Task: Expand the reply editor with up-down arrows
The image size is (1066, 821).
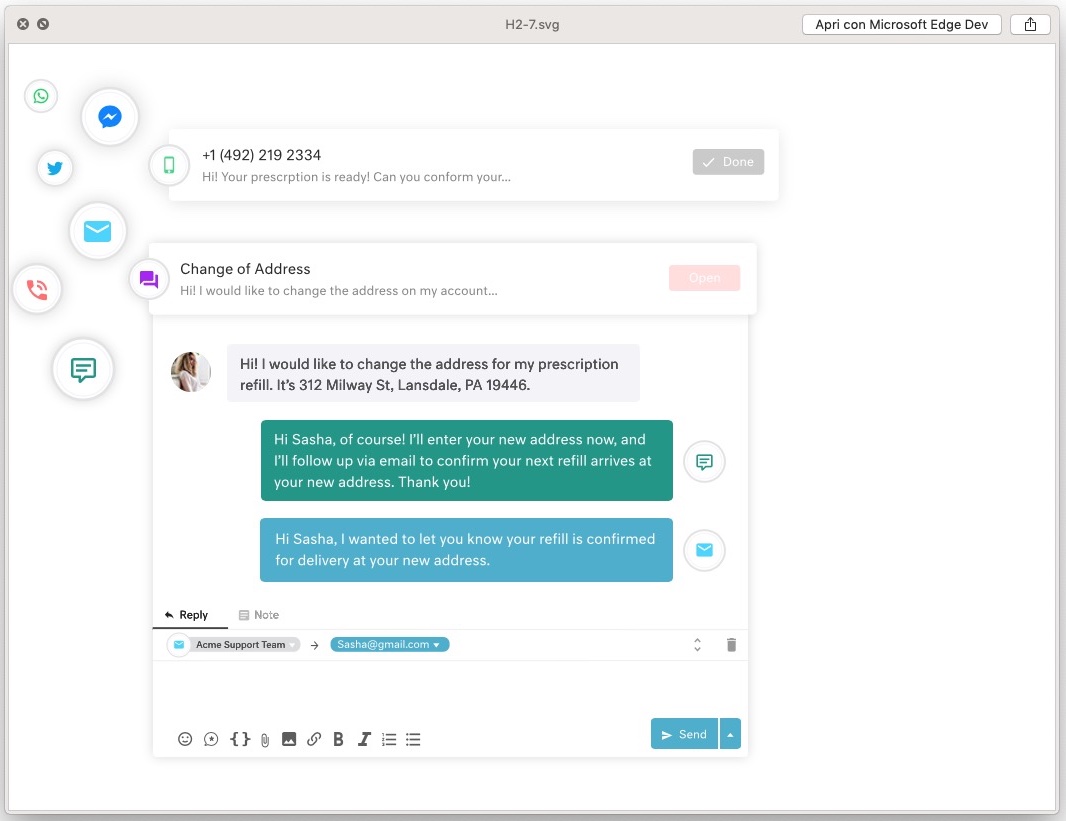Action: click(698, 645)
